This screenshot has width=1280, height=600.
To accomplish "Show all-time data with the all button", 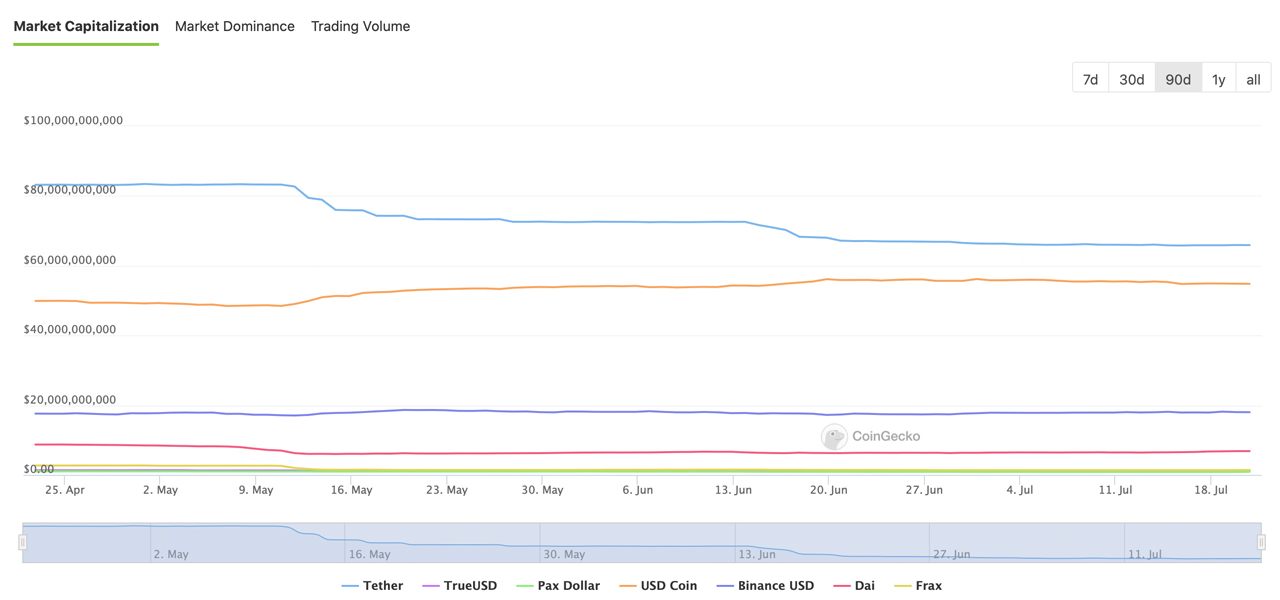I will click(1253, 79).
